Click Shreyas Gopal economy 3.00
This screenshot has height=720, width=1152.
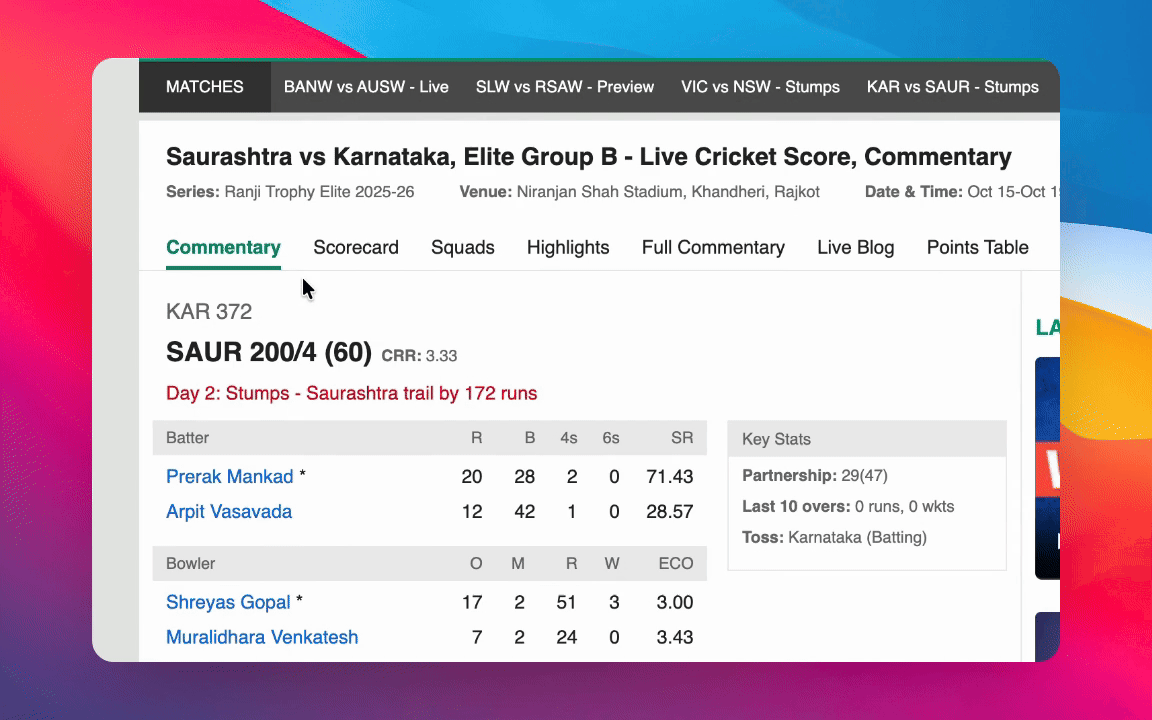674,602
